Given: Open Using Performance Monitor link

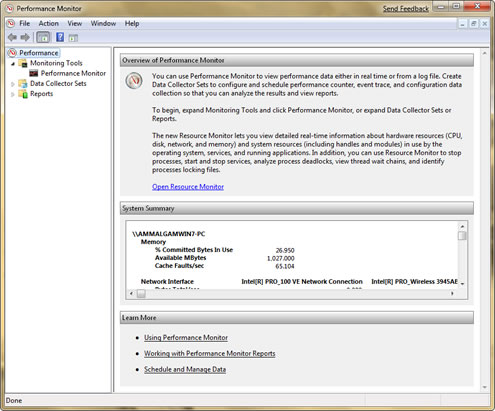Looking at the screenshot, I should tap(186, 337).
